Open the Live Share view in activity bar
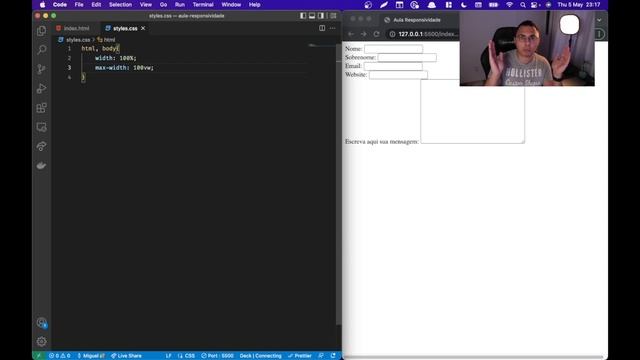This screenshot has width=640, height=360. click(41, 146)
